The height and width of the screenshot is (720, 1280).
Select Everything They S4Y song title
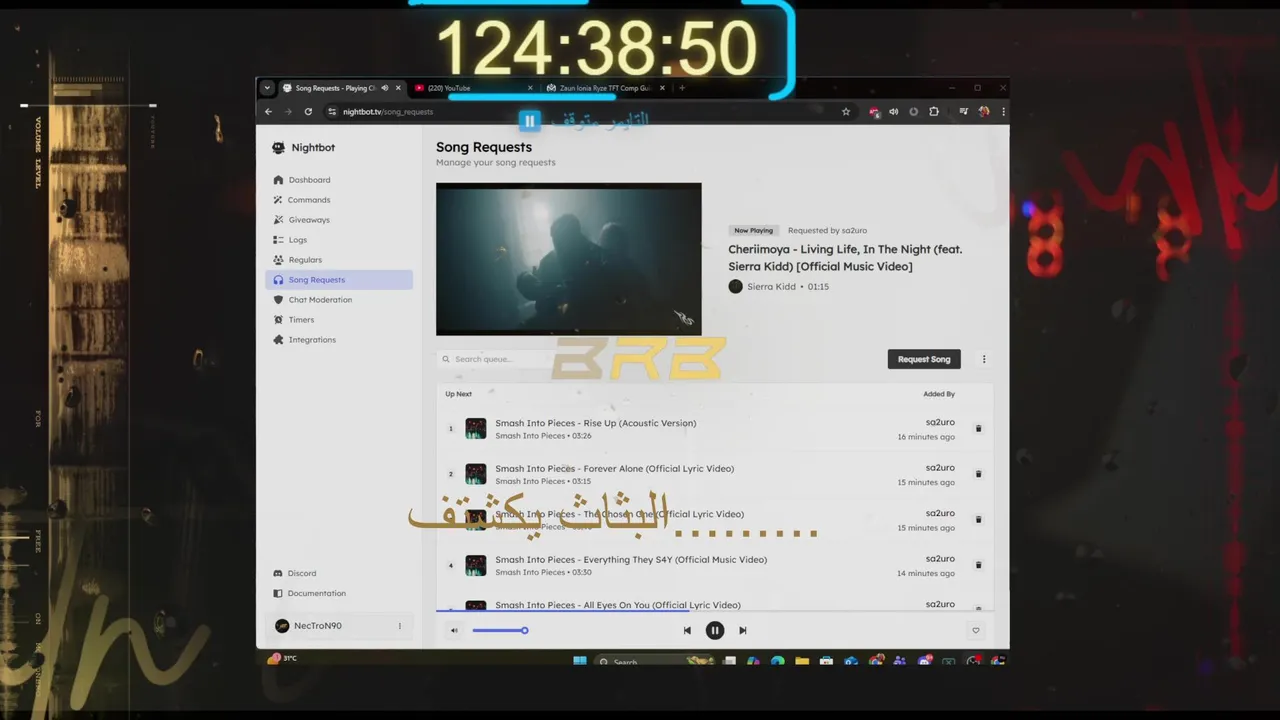631,560
